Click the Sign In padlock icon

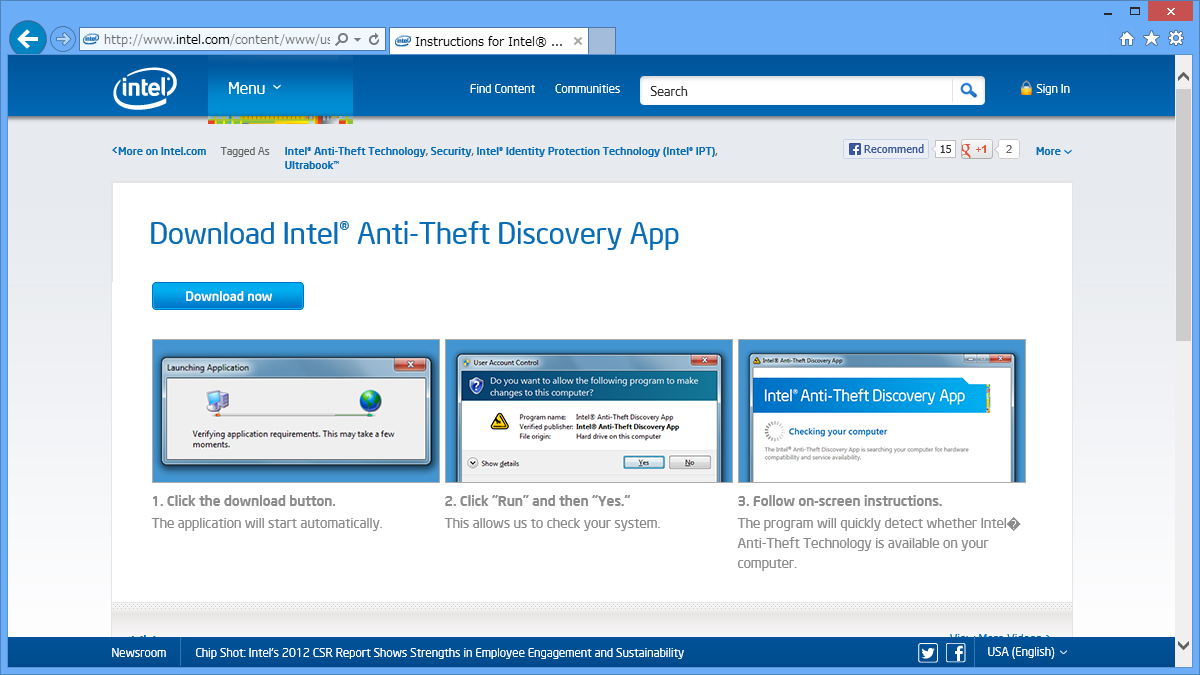(1026, 89)
